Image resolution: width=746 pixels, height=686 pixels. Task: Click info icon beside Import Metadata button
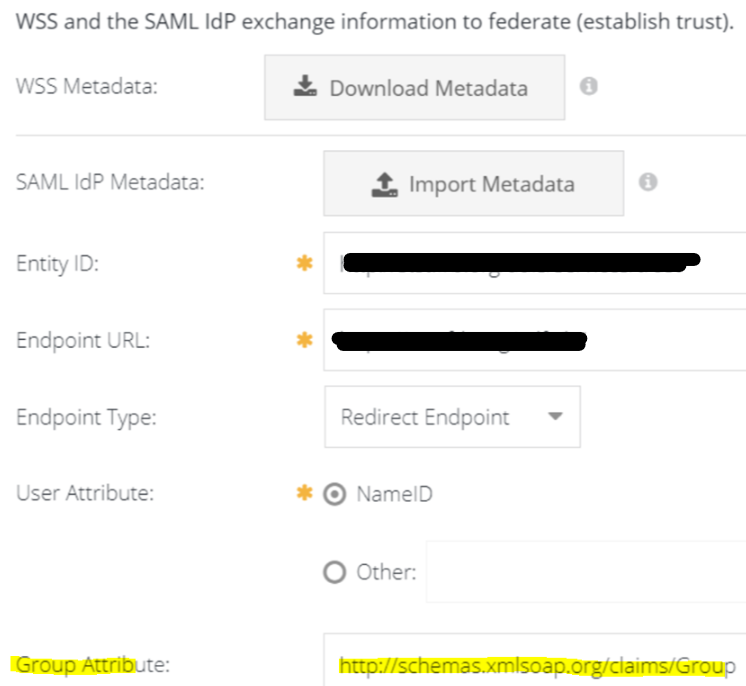pyautogui.click(x=648, y=183)
